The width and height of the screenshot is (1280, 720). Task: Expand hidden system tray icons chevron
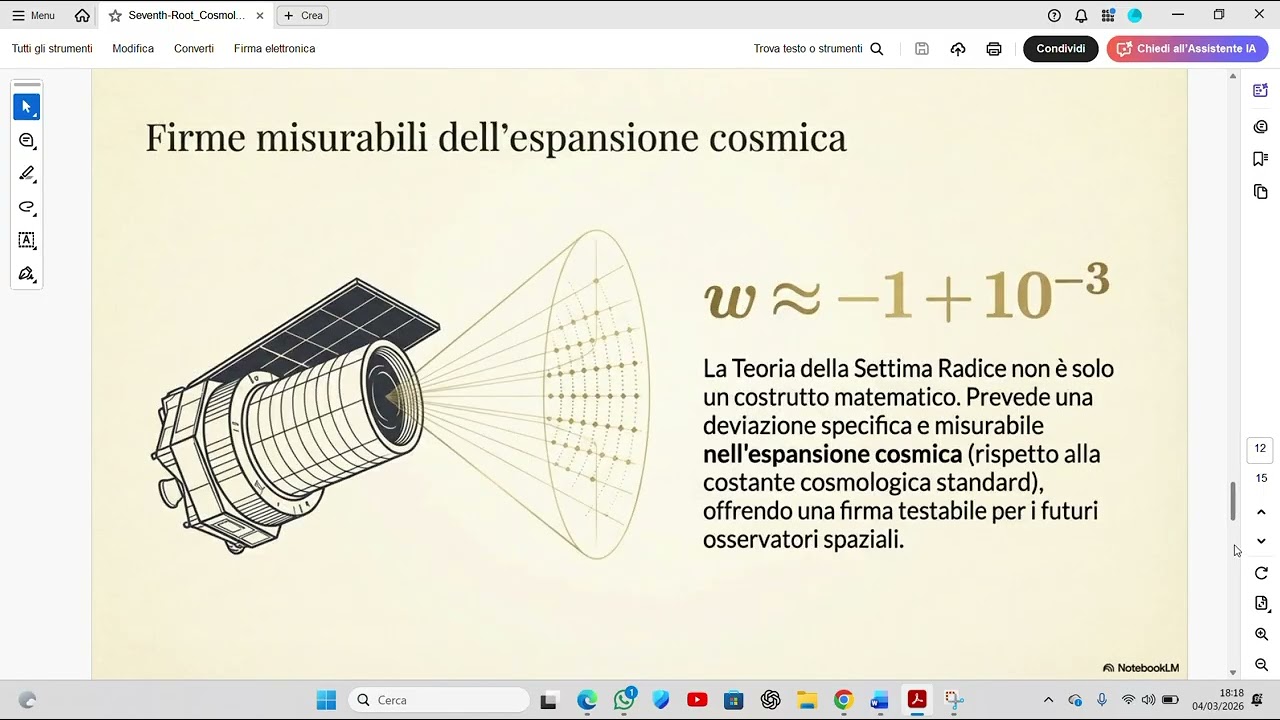pyautogui.click(x=1048, y=700)
